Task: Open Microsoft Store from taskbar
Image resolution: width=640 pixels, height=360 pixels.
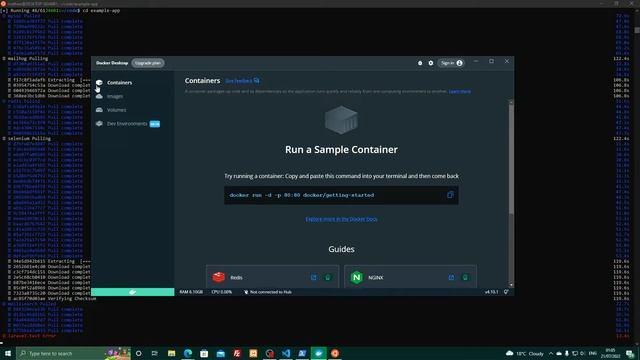Action: coord(204,353)
